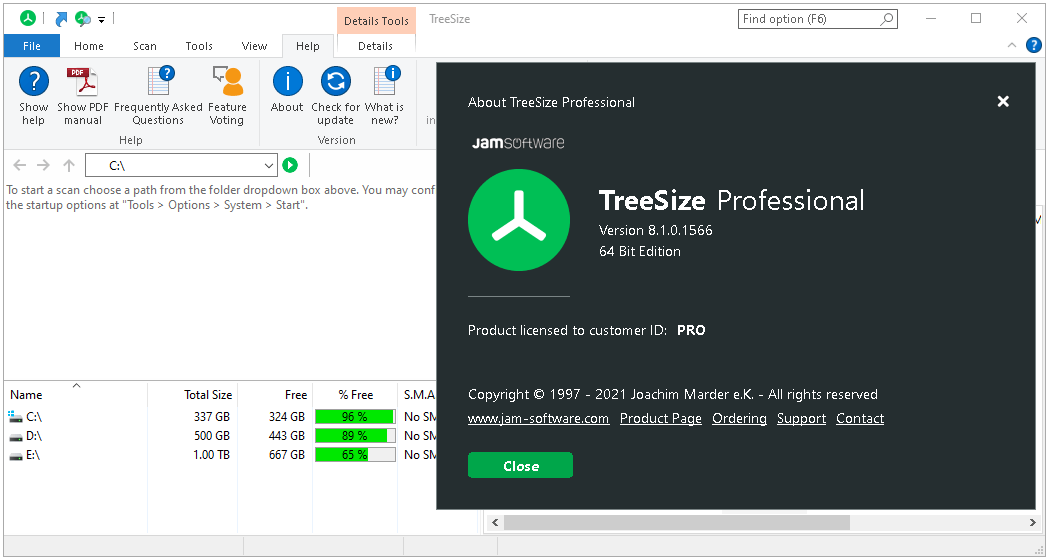Screen dimensions: 1048x559
Task: Click the Details Tools contextual tab header
Action: pyautogui.click(x=376, y=21)
